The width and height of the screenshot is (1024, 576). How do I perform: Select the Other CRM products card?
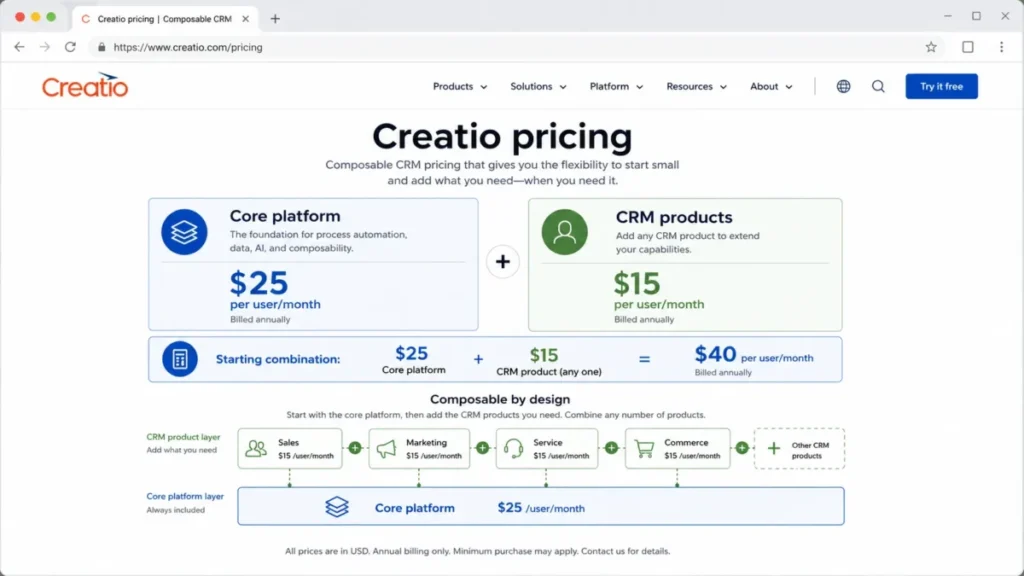pyautogui.click(x=799, y=449)
